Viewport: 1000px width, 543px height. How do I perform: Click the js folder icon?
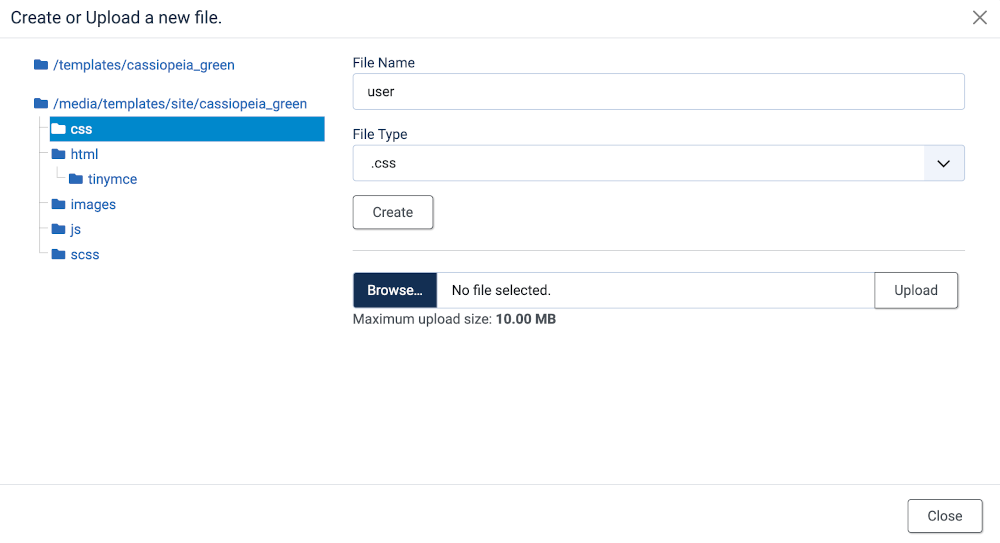click(x=59, y=229)
